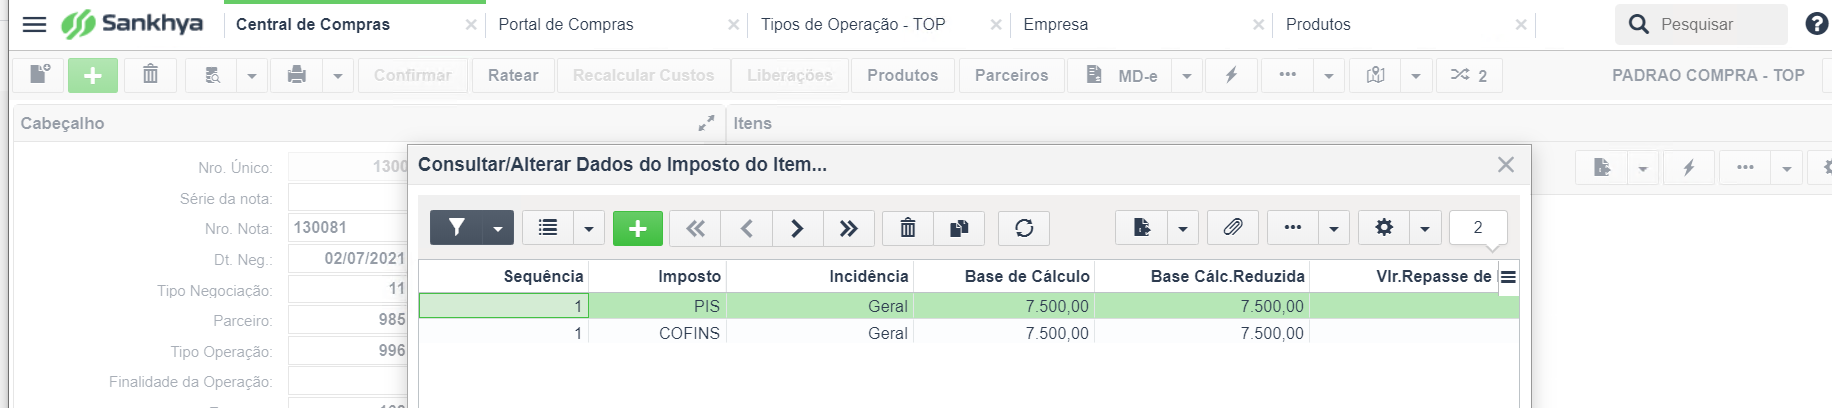Open the MD-e dropdown arrow
Image resolution: width=1832 pixels, height=408 pixels.
coord(1187,75)
